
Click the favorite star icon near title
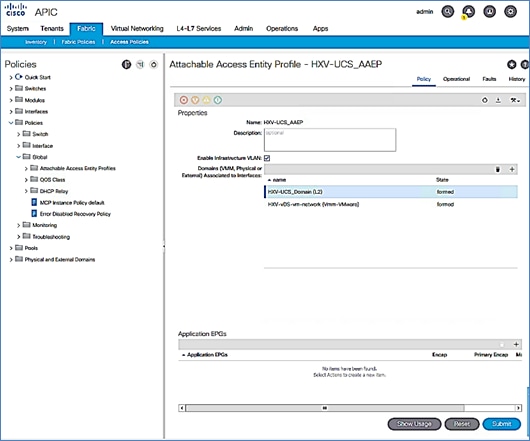click(511, 64)
